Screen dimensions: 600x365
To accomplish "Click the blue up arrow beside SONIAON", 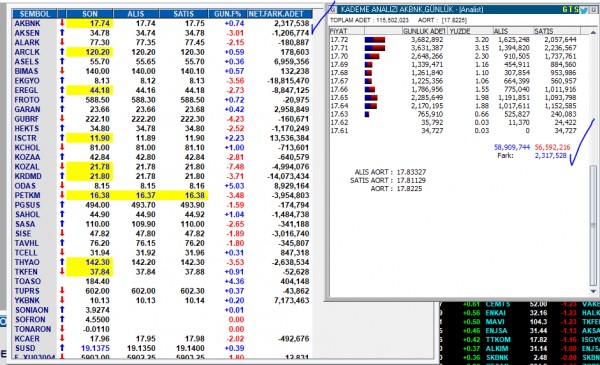I will [62, 310].
